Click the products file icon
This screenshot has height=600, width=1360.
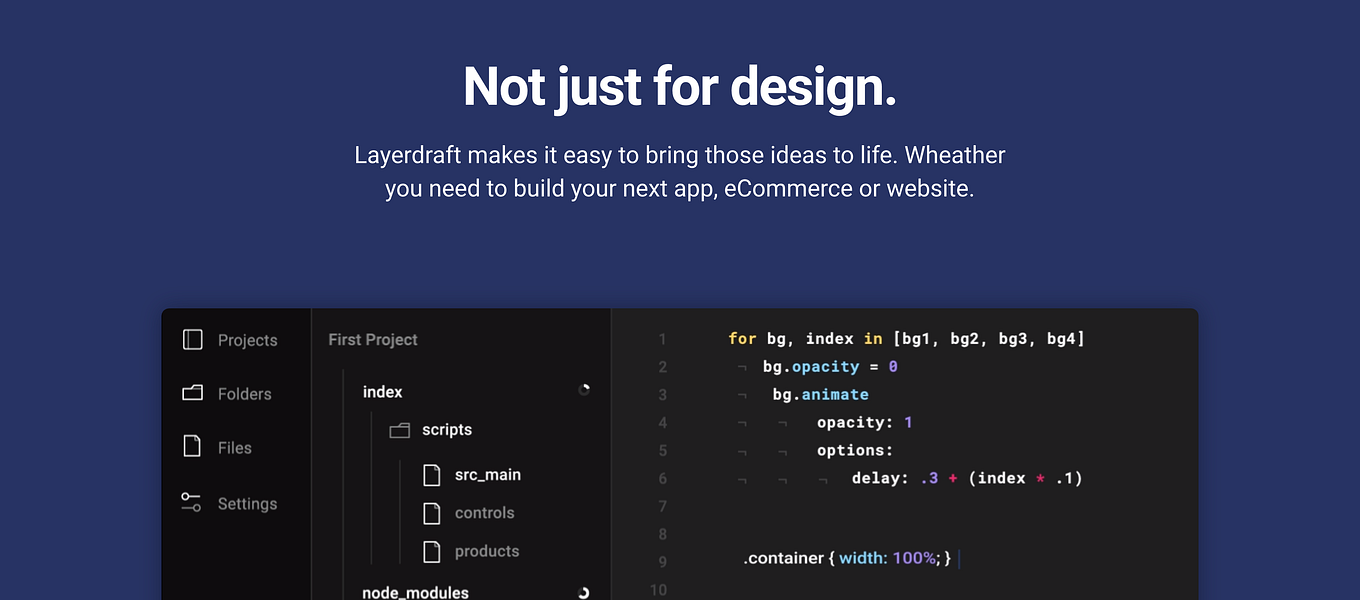tap(432, 551)
